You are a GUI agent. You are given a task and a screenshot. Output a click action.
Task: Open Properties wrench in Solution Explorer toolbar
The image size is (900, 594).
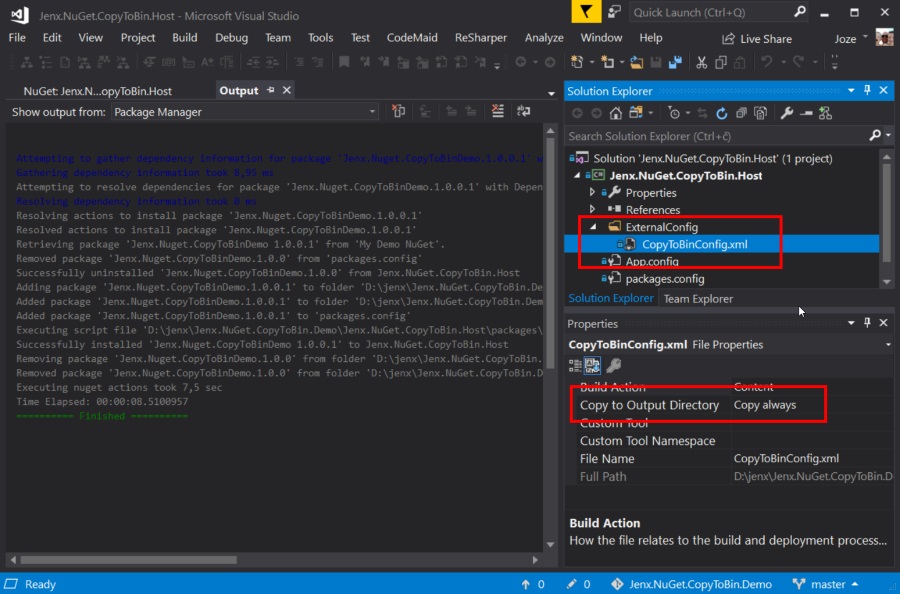(786, 114)
